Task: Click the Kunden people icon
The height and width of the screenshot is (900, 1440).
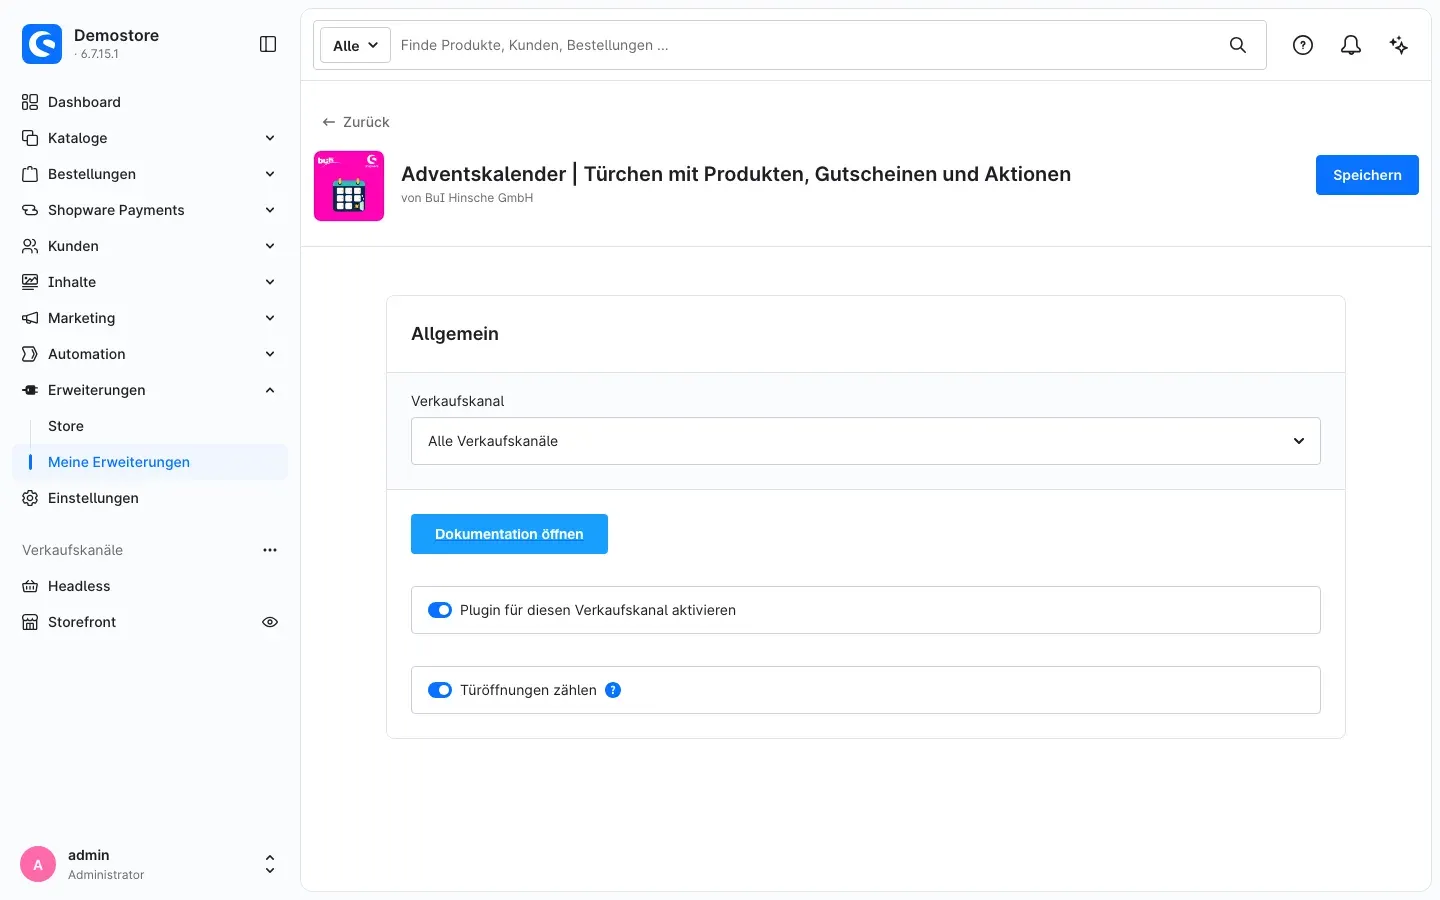Action: point(30,246)
